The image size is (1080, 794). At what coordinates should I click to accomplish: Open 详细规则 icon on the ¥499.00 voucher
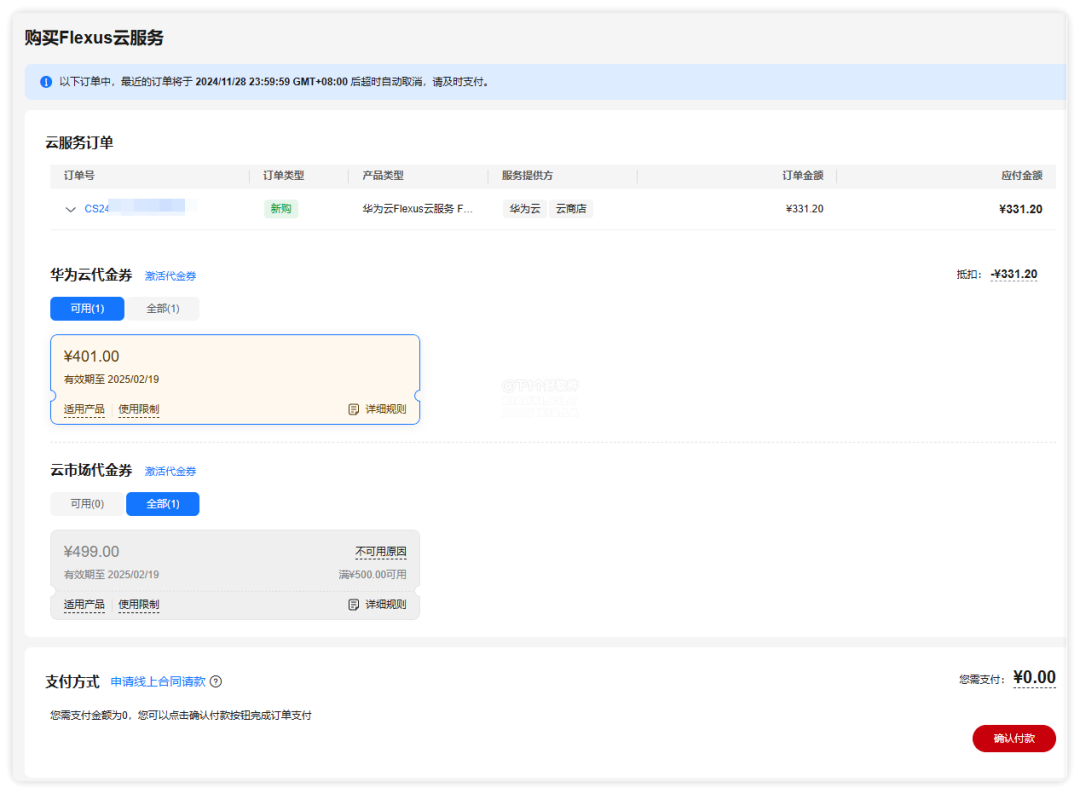354,605
